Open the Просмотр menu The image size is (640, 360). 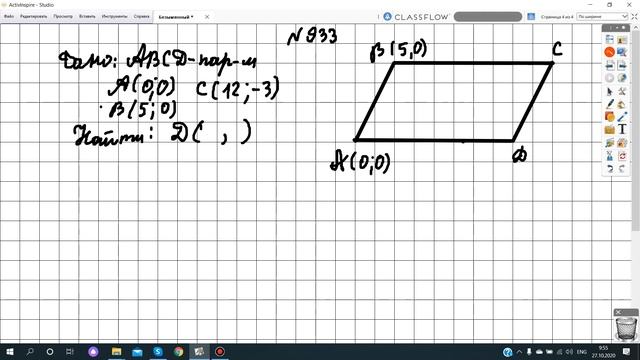click(x=63, y=17)
